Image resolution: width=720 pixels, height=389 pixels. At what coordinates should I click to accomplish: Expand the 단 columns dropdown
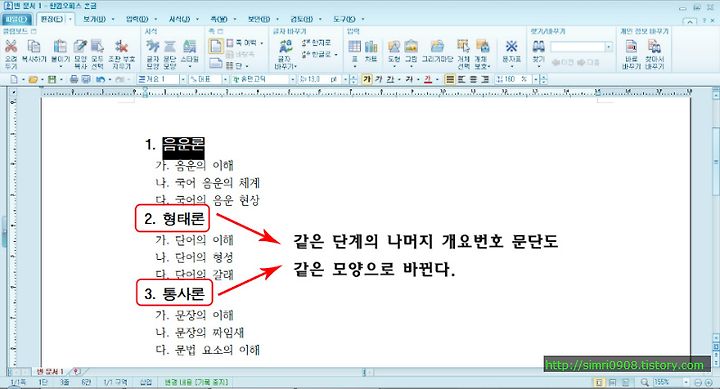pos(248,66)
